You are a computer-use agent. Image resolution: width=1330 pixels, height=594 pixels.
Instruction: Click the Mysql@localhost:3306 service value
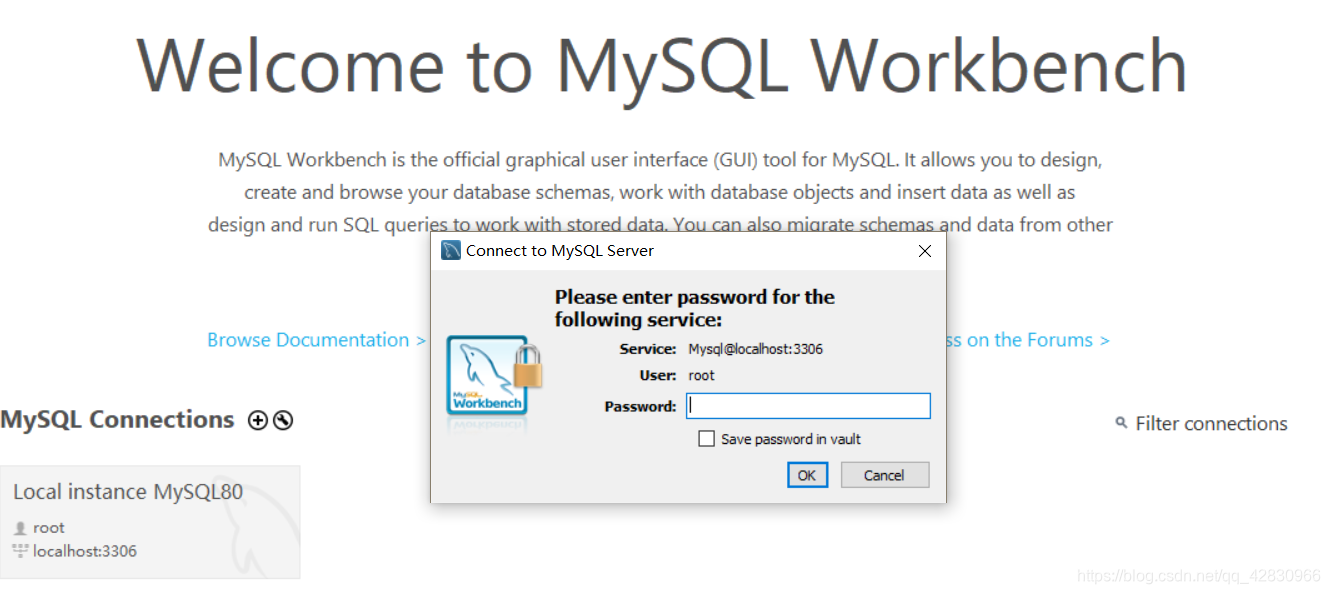[x=756, y=349]
